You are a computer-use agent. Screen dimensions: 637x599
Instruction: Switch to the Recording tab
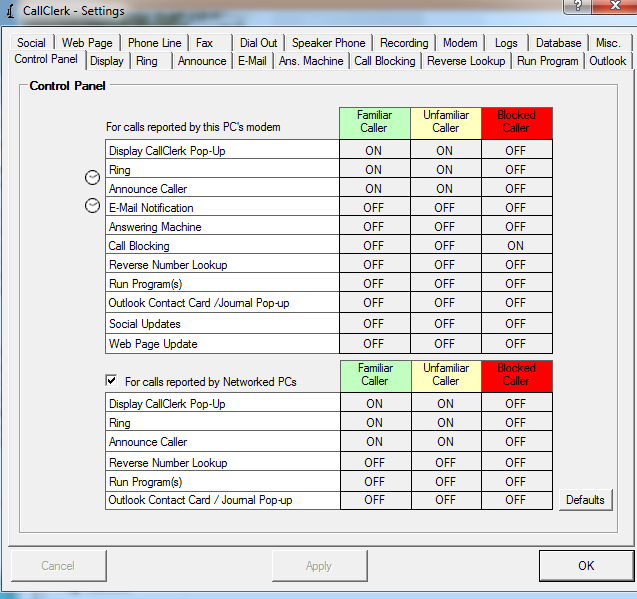pos(404,43)
